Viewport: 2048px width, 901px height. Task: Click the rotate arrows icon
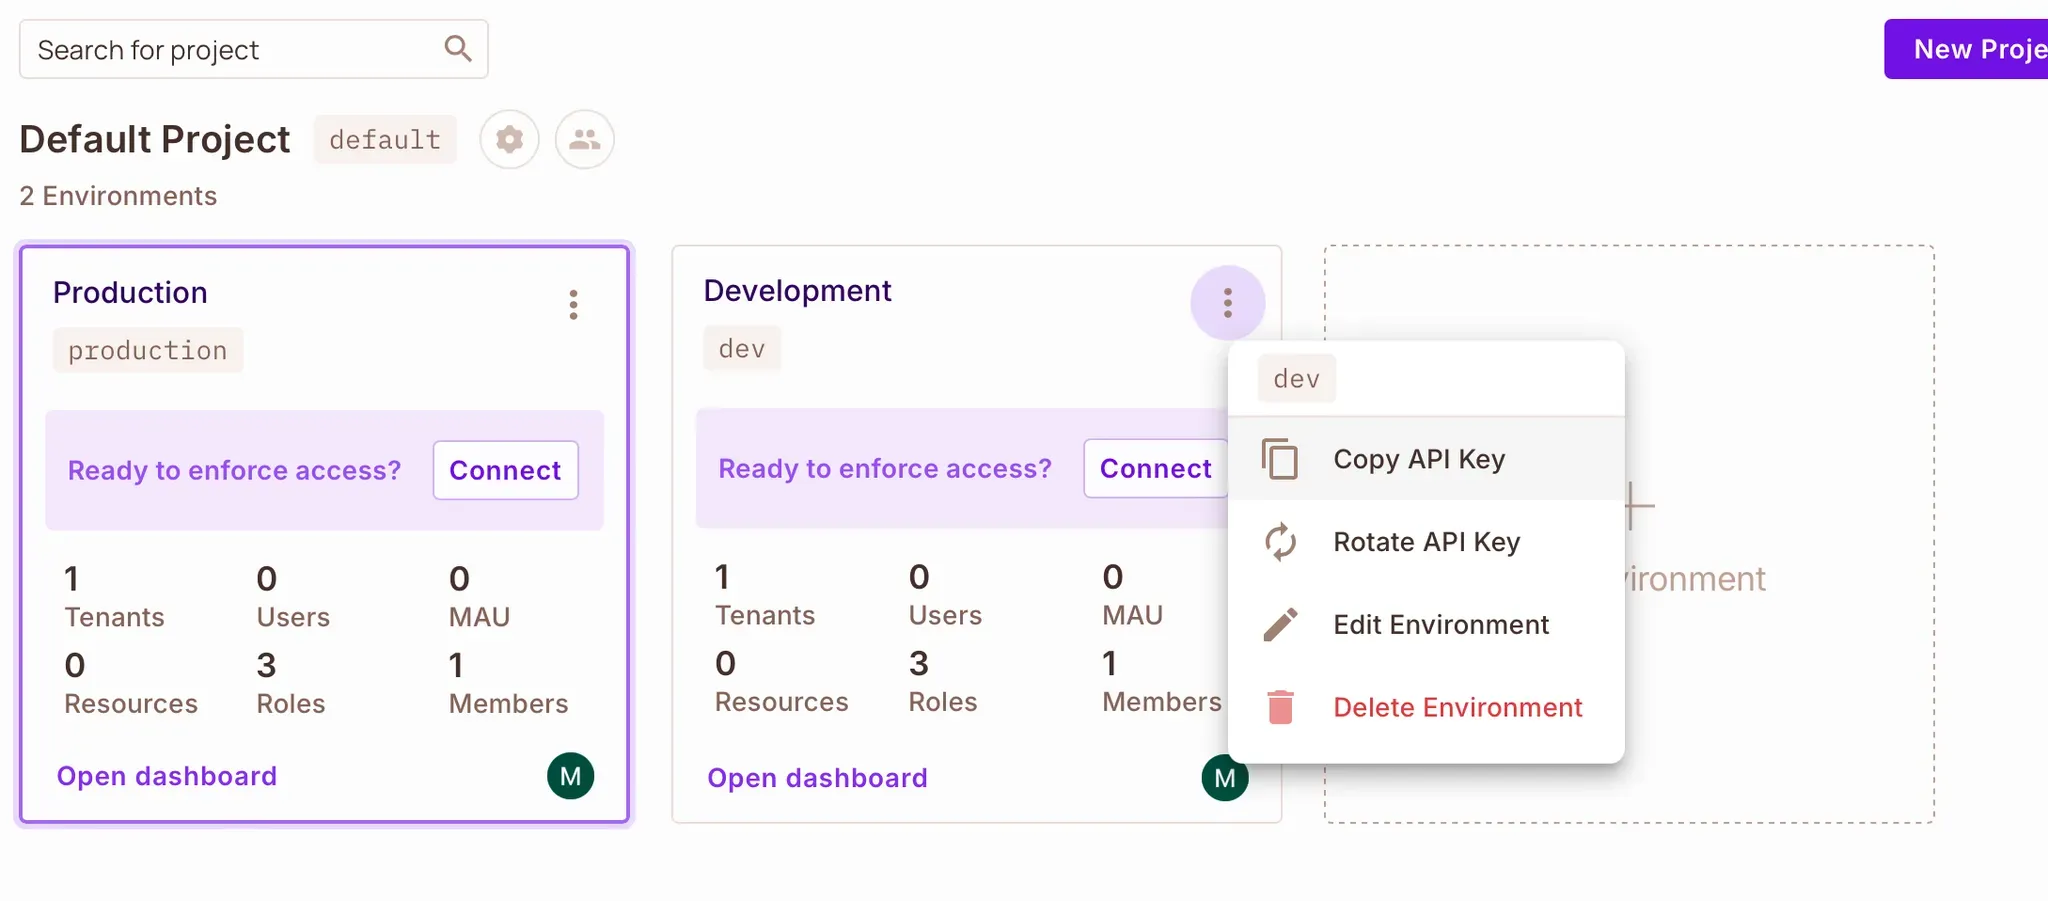(x=1279, y=542)
